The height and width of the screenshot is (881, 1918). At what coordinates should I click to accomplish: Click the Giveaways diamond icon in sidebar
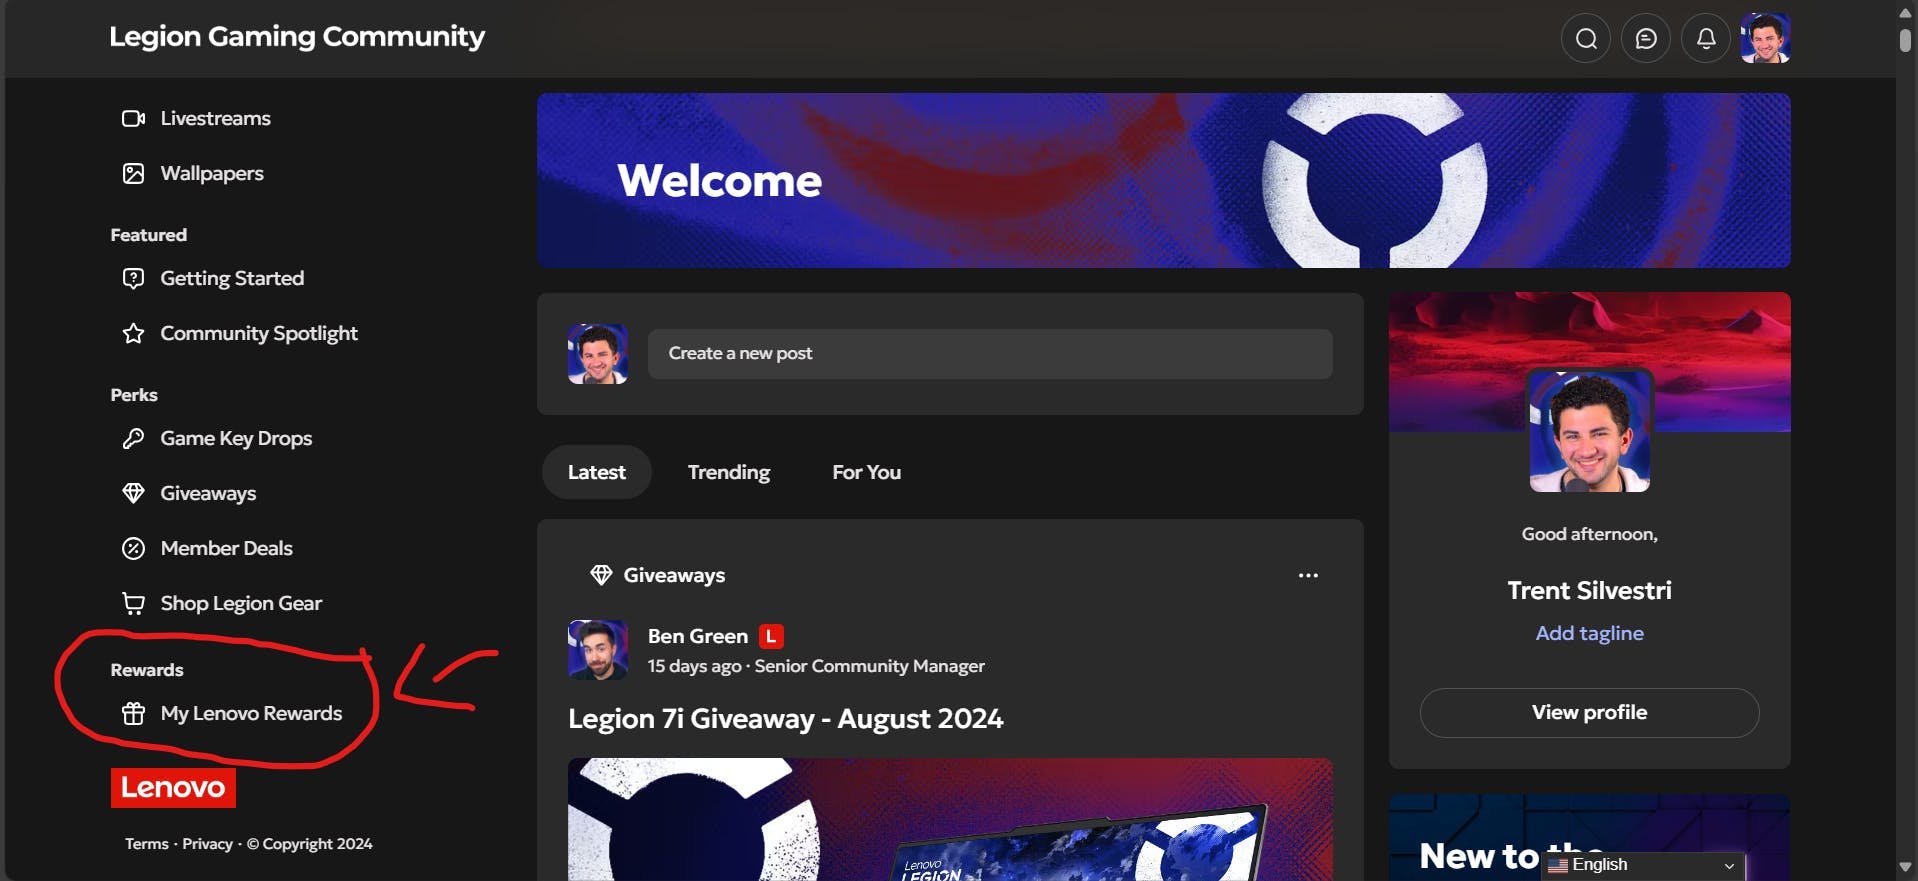133,493
